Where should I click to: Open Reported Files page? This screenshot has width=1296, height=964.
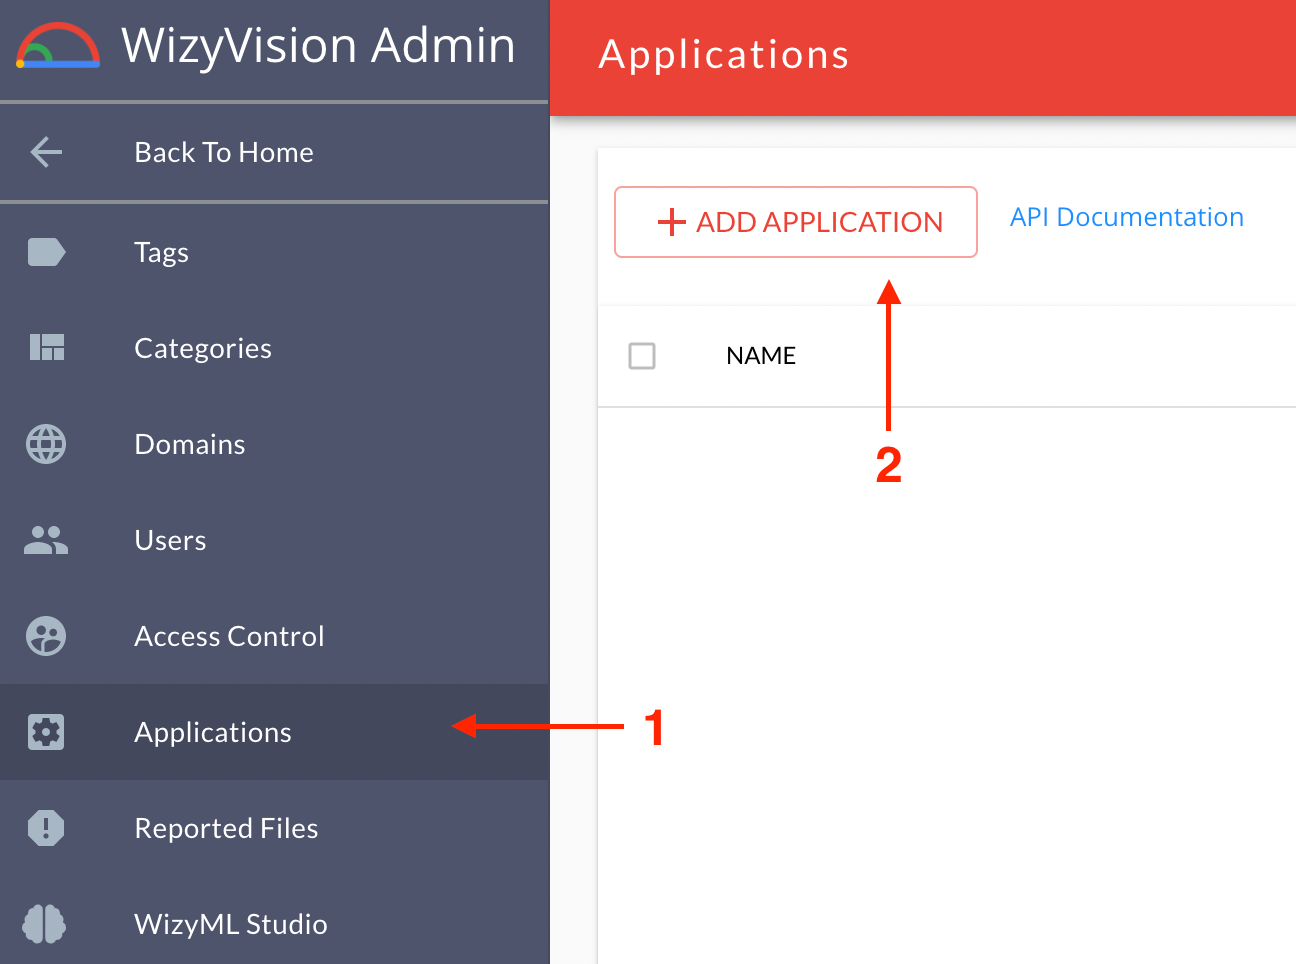(274, 828)
